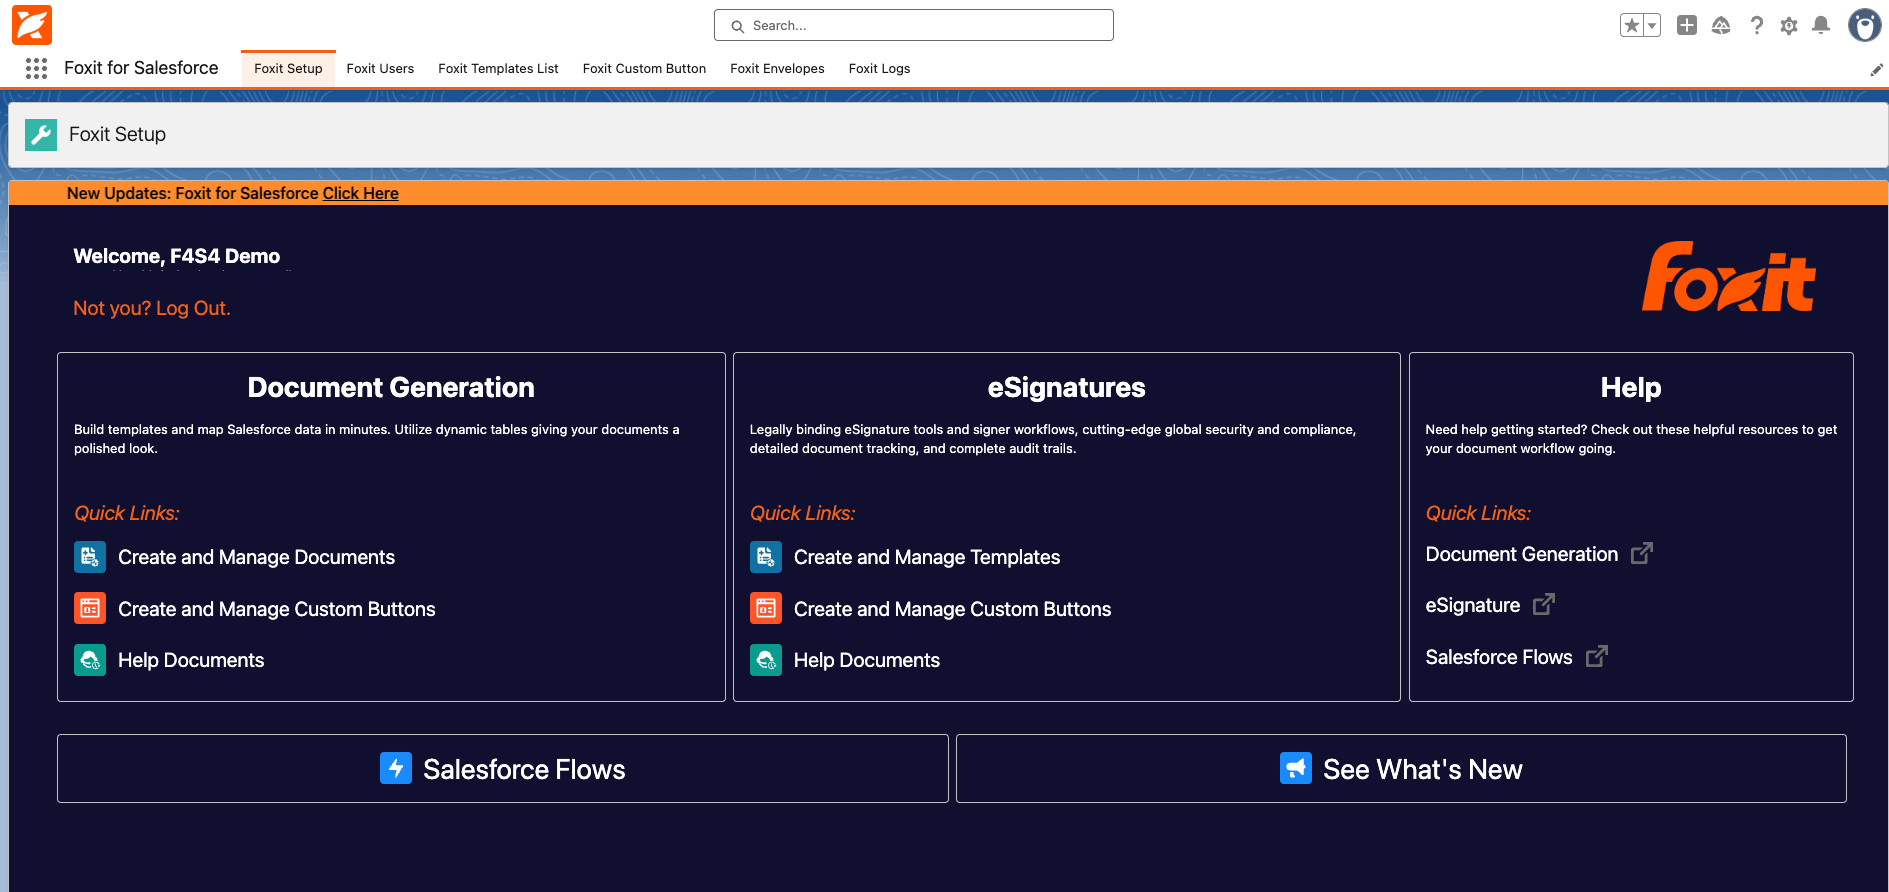Open the Foxit Templates List tab
1889x892 pixels.
[498, 68]
